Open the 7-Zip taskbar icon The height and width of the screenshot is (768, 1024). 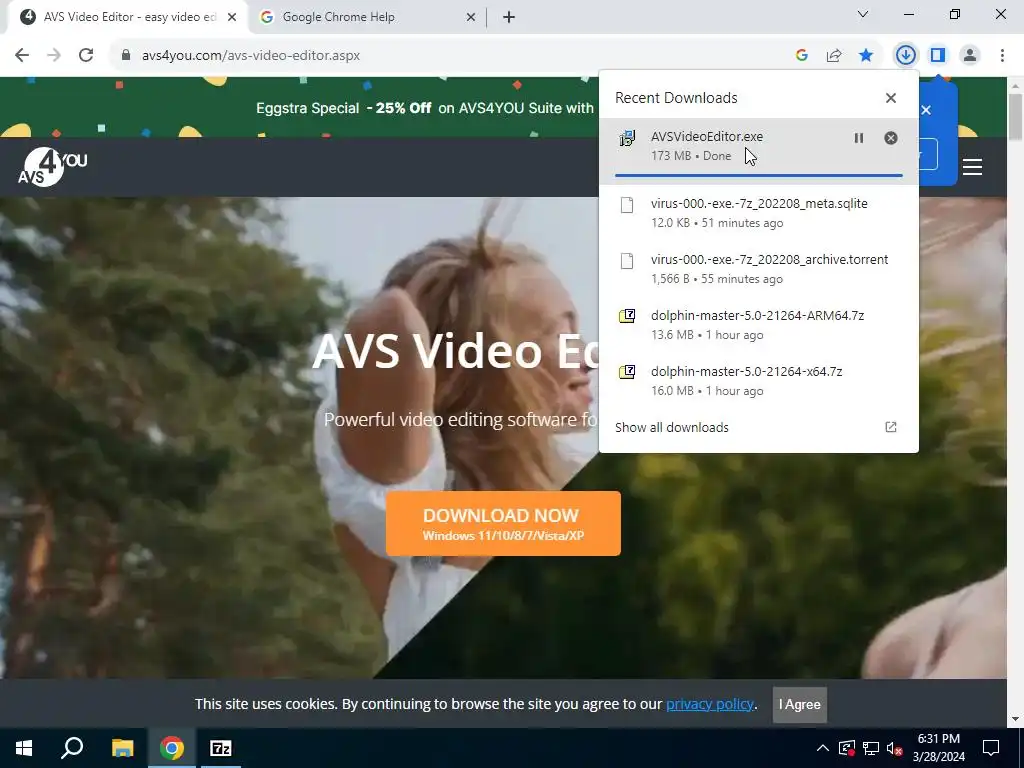(x=221, y=748)
